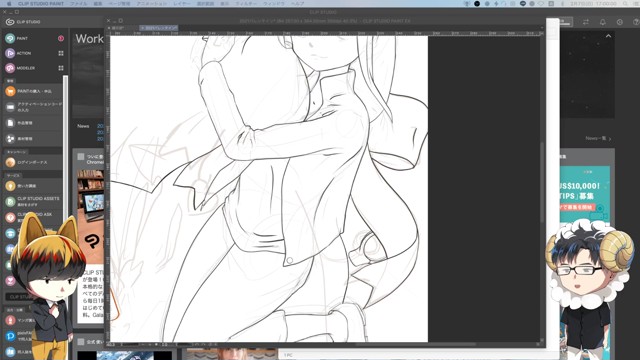Open the activation code entry item

(x=33, y=107)
